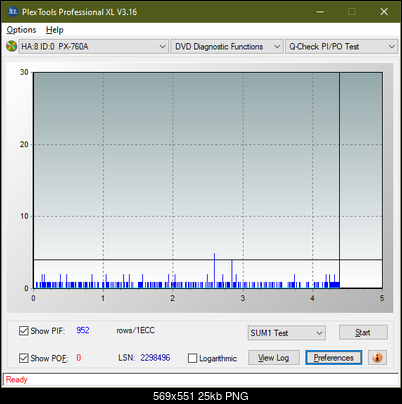The height and width of the screenshot is (404, 402).
Task: Click the tallest blue PIF spike in the graph
Action: click(x=214, y=270)
